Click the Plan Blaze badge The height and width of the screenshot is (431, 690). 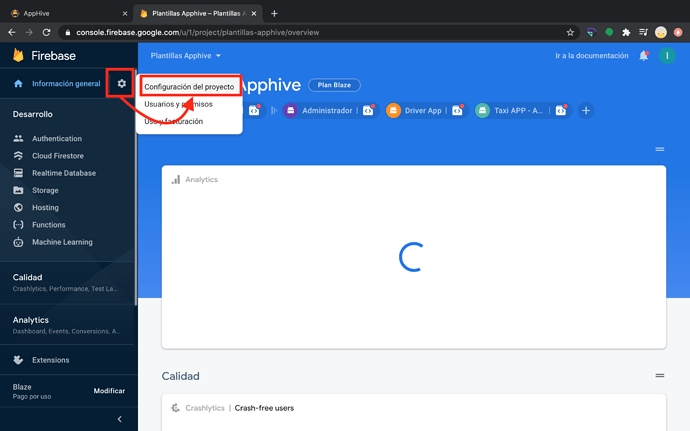334,85
